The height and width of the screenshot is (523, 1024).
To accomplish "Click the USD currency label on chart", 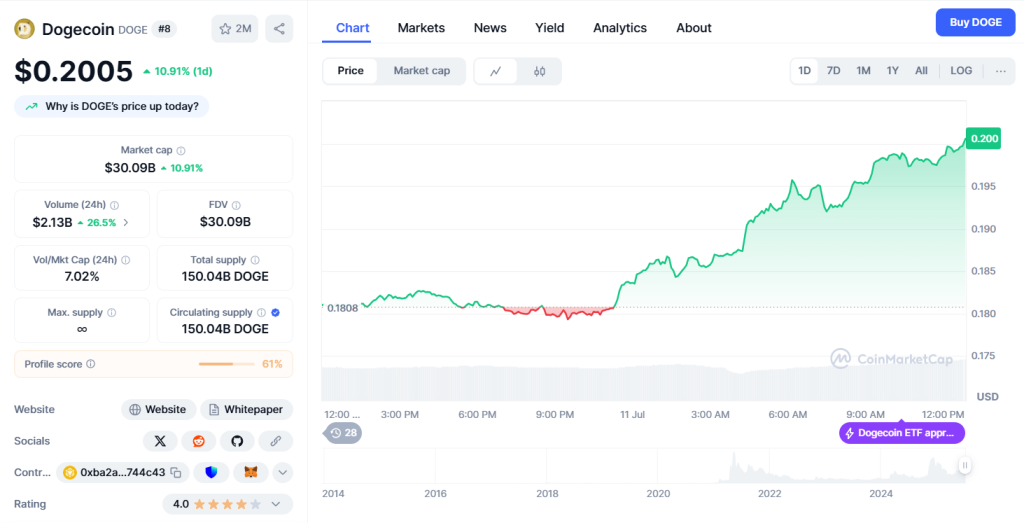I will (x=987, y=396).
